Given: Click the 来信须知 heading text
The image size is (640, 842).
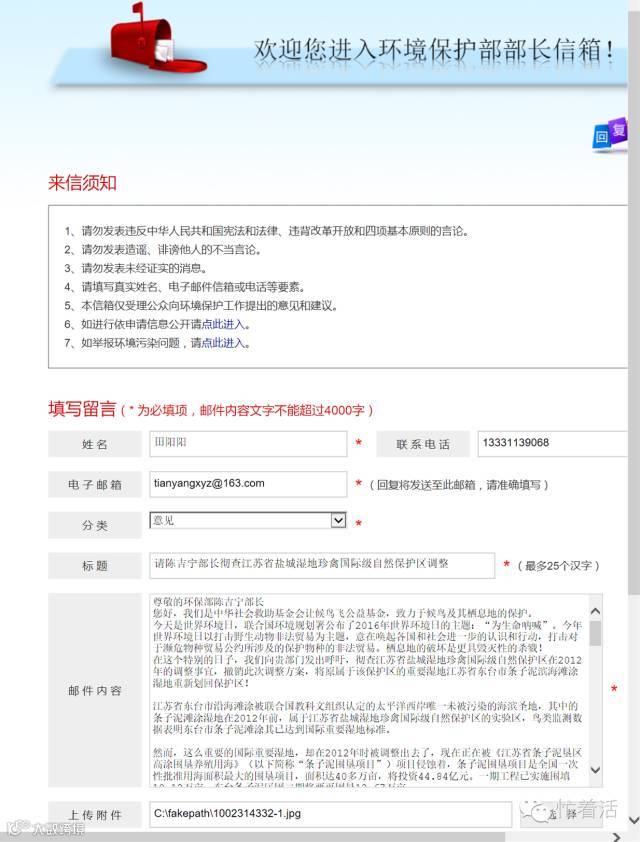Looking at the screenshot, I should click(x=82, y=183).
